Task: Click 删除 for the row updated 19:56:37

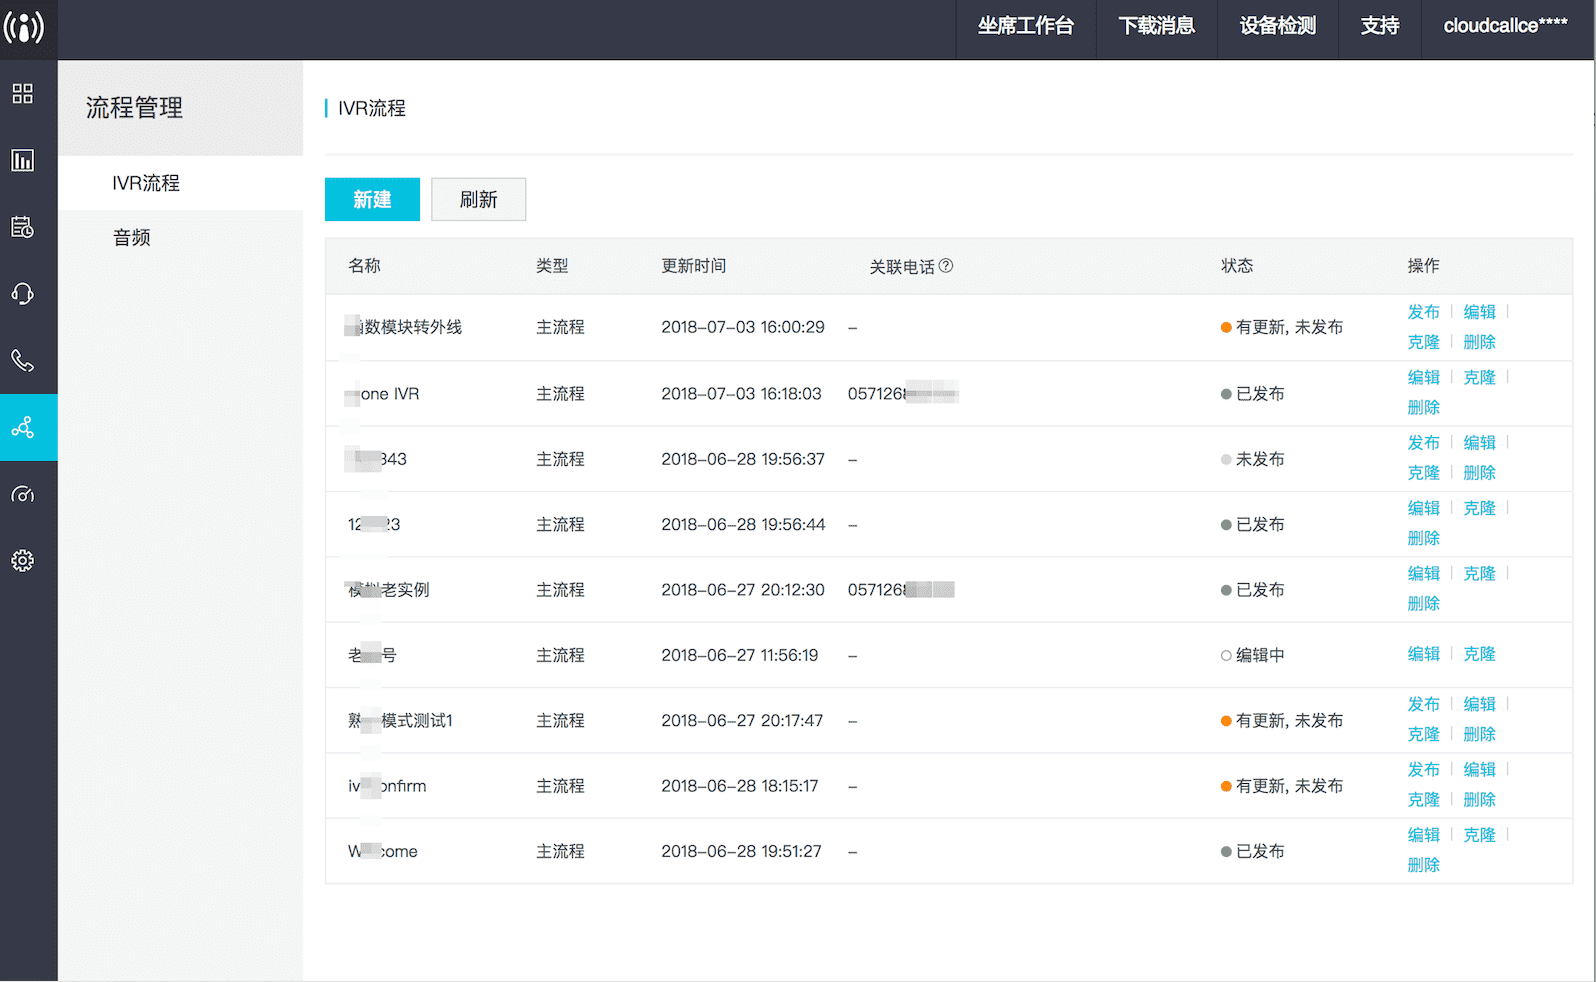Action: (1480, 472)
